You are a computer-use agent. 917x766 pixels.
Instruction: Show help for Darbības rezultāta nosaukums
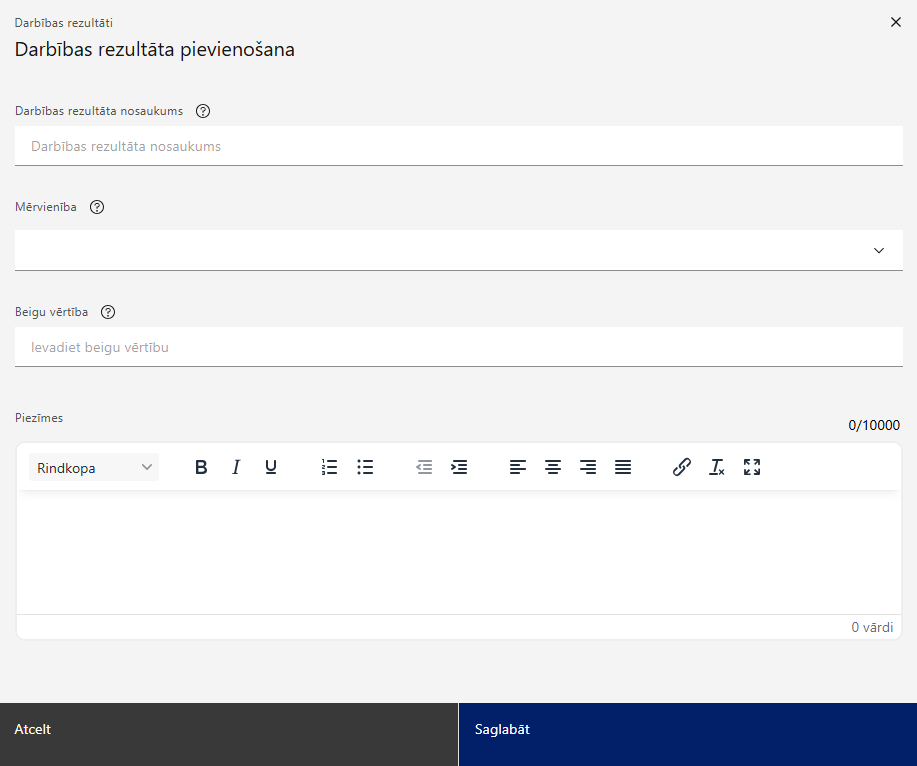(203, 111)
